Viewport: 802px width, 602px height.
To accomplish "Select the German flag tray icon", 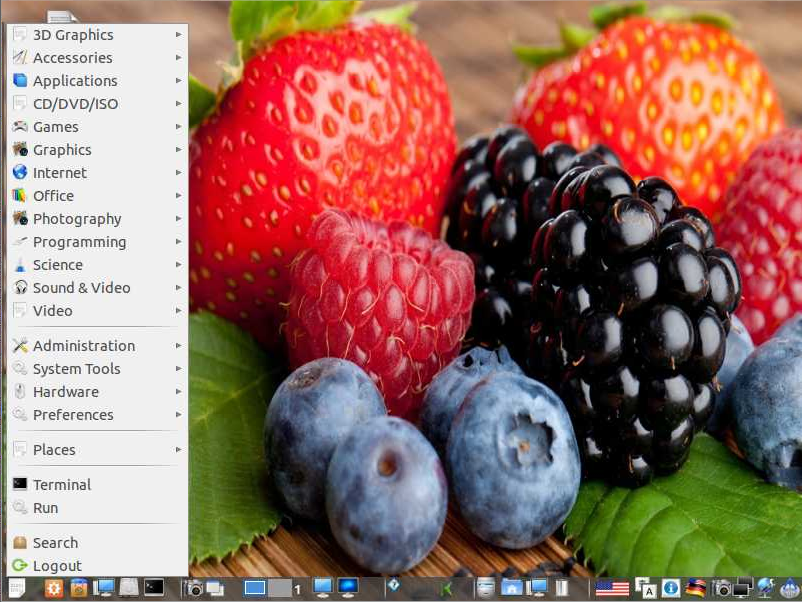I will (x=696, y=588).
